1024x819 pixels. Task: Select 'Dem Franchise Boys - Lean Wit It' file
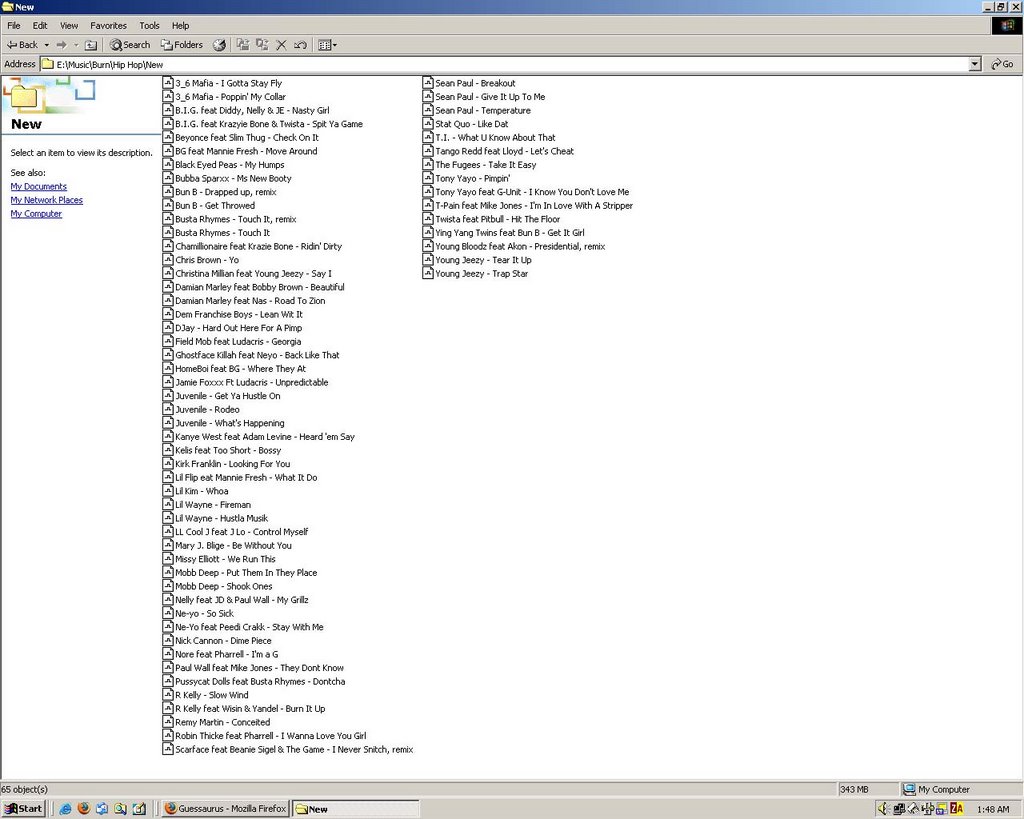coord(239,314)
